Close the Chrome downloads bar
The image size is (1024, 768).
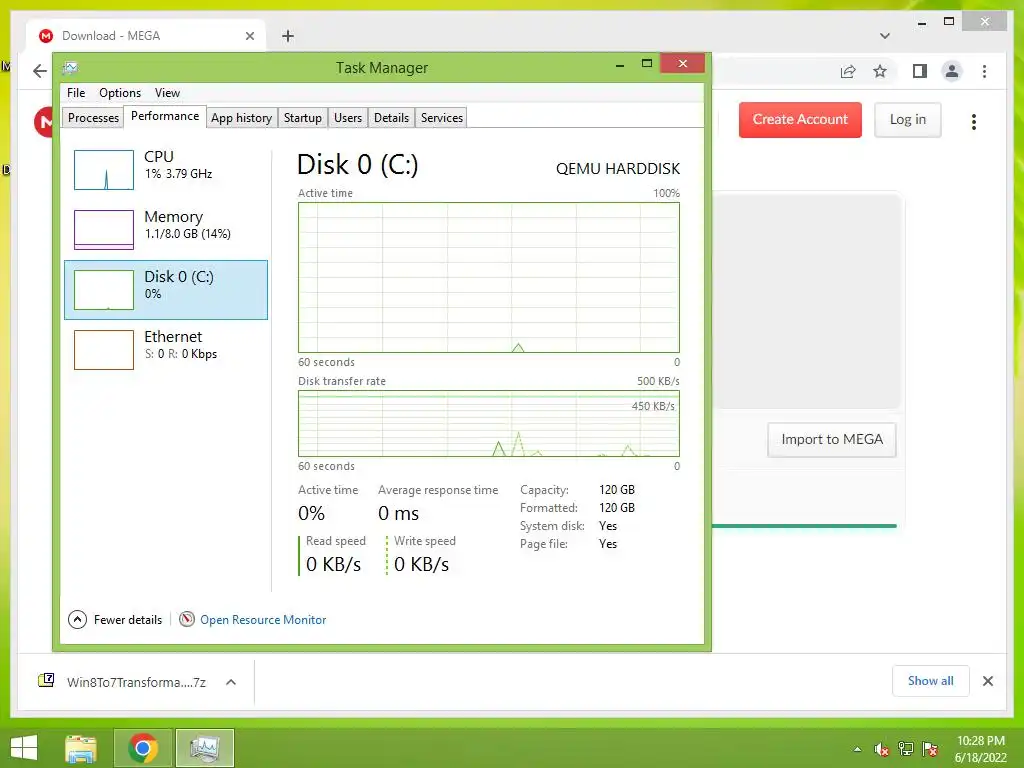(x=987, y=681)
